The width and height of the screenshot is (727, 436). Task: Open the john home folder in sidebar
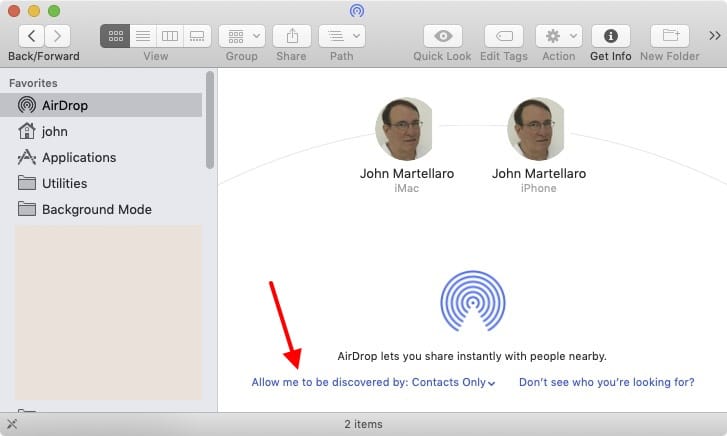pos(101,131)
